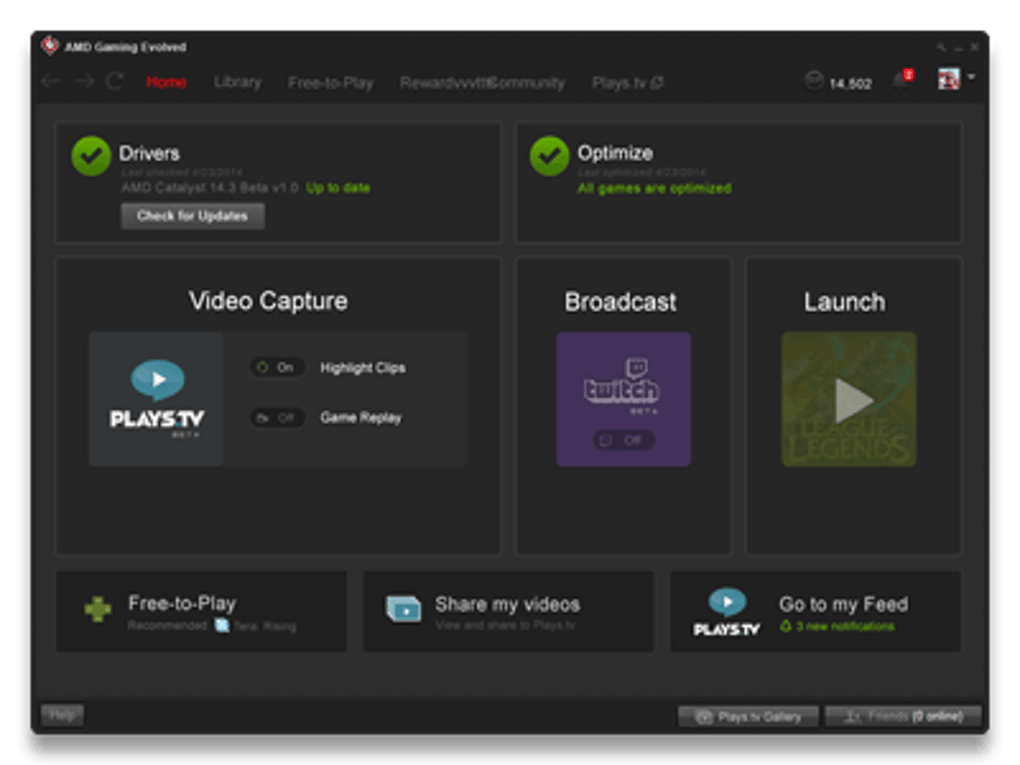This screenshot has height=765, width=1020.
Task: Click the 3 new notifications link
Action: [x=837, y=626]
